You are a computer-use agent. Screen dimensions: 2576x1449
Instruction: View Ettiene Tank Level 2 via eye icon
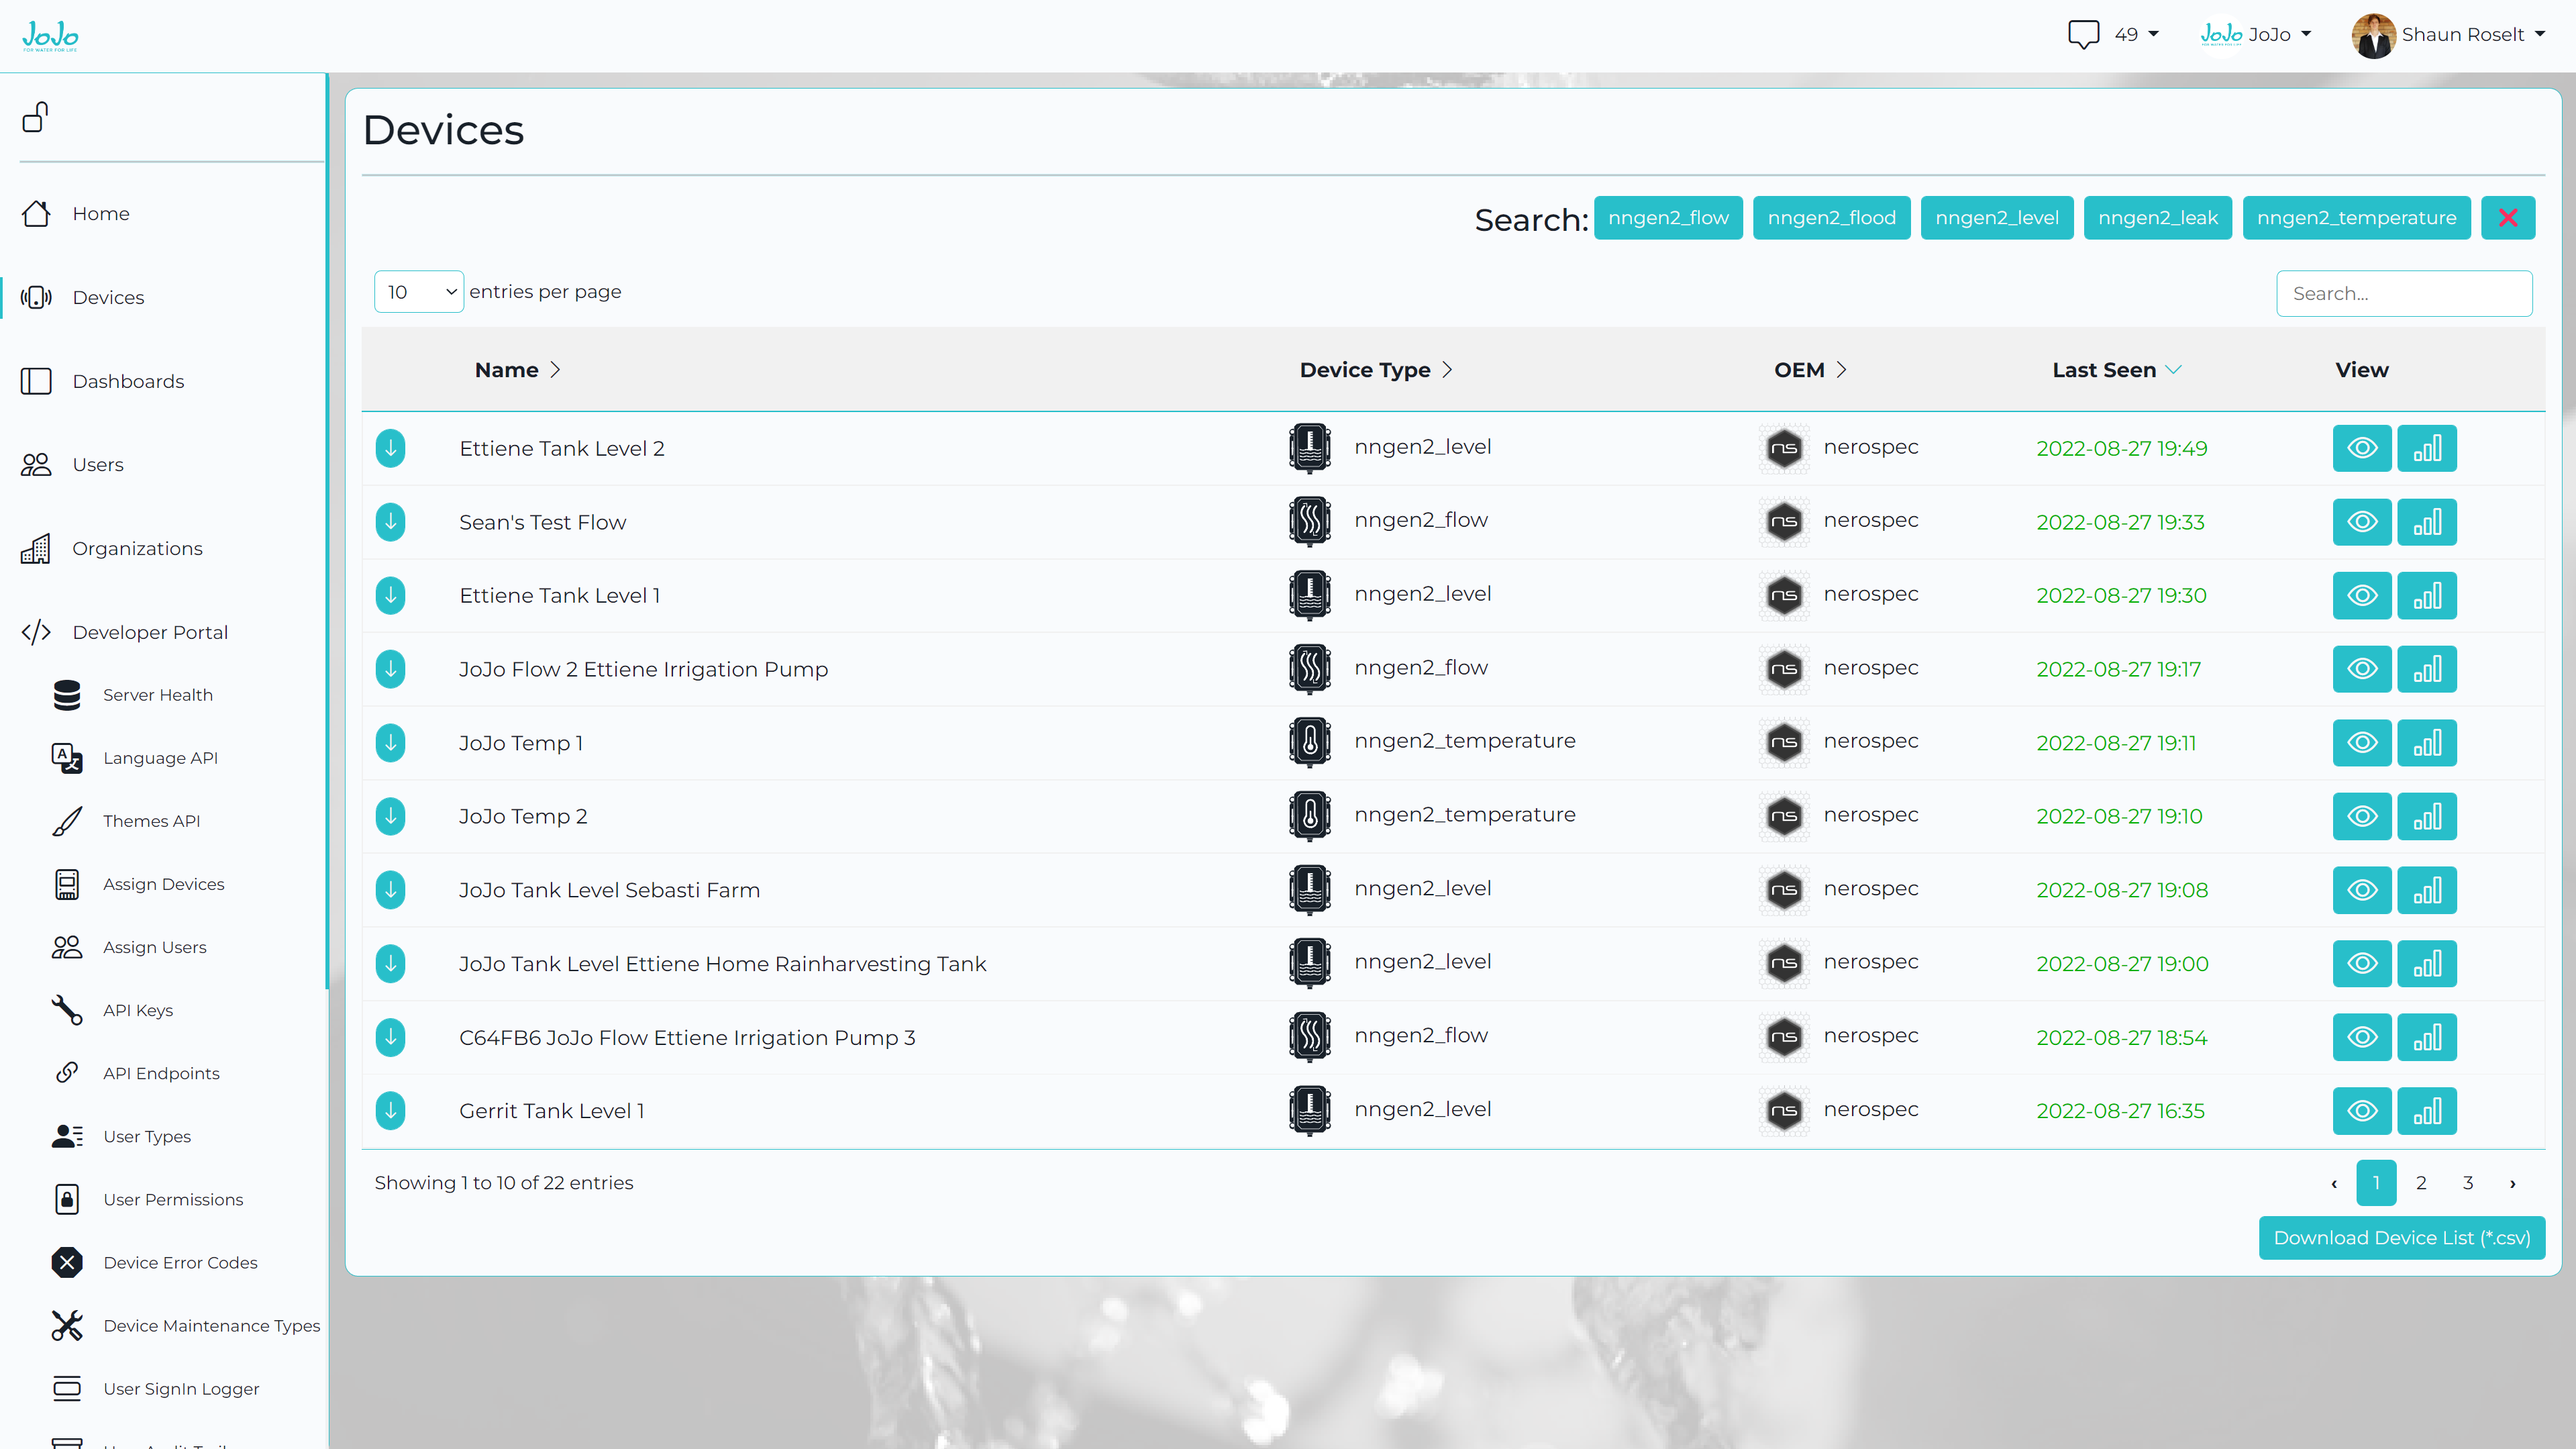2361,448
